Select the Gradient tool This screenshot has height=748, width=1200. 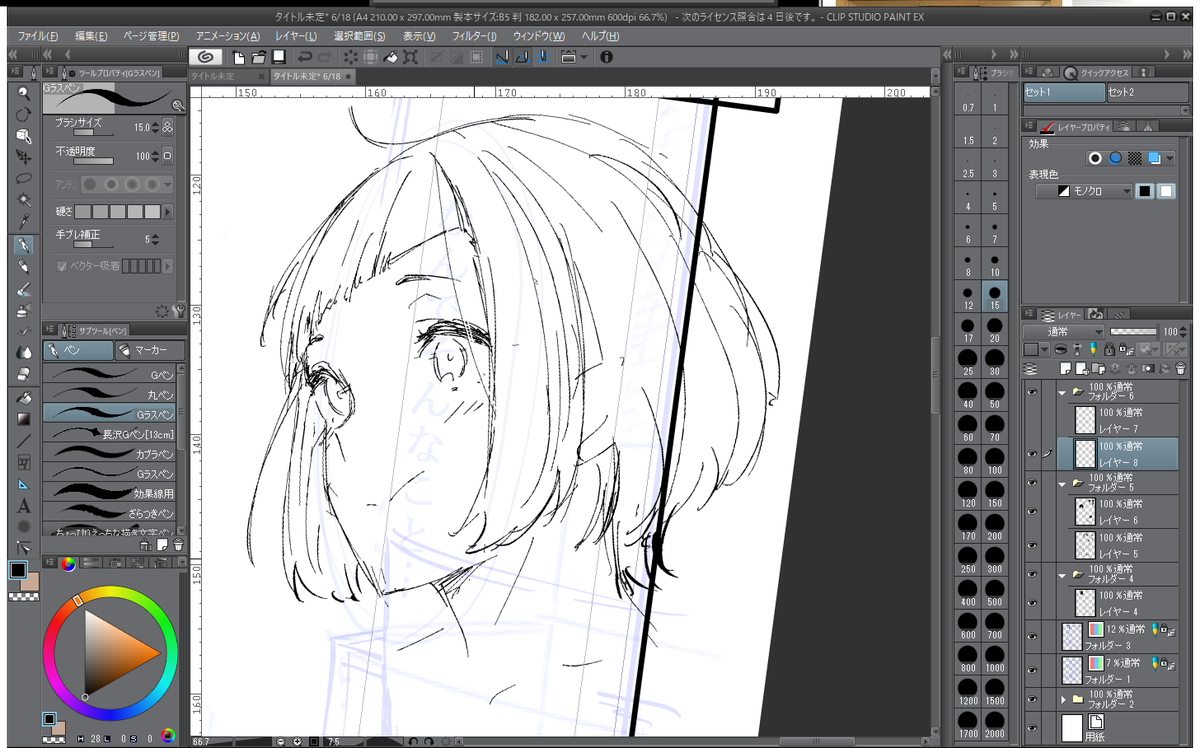click(22, 419)
